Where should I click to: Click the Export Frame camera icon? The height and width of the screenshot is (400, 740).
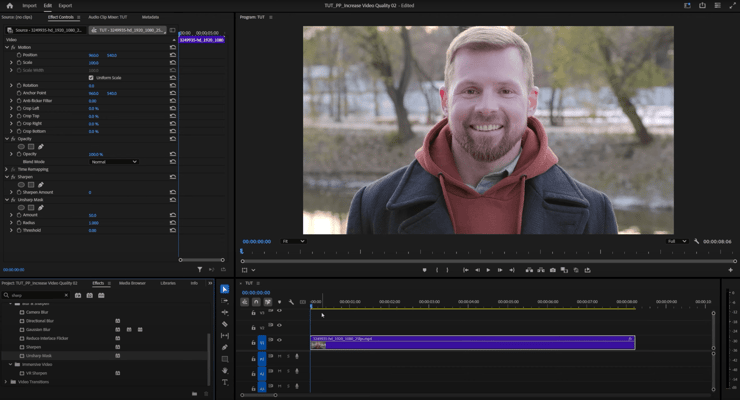[x=553, y=270]
